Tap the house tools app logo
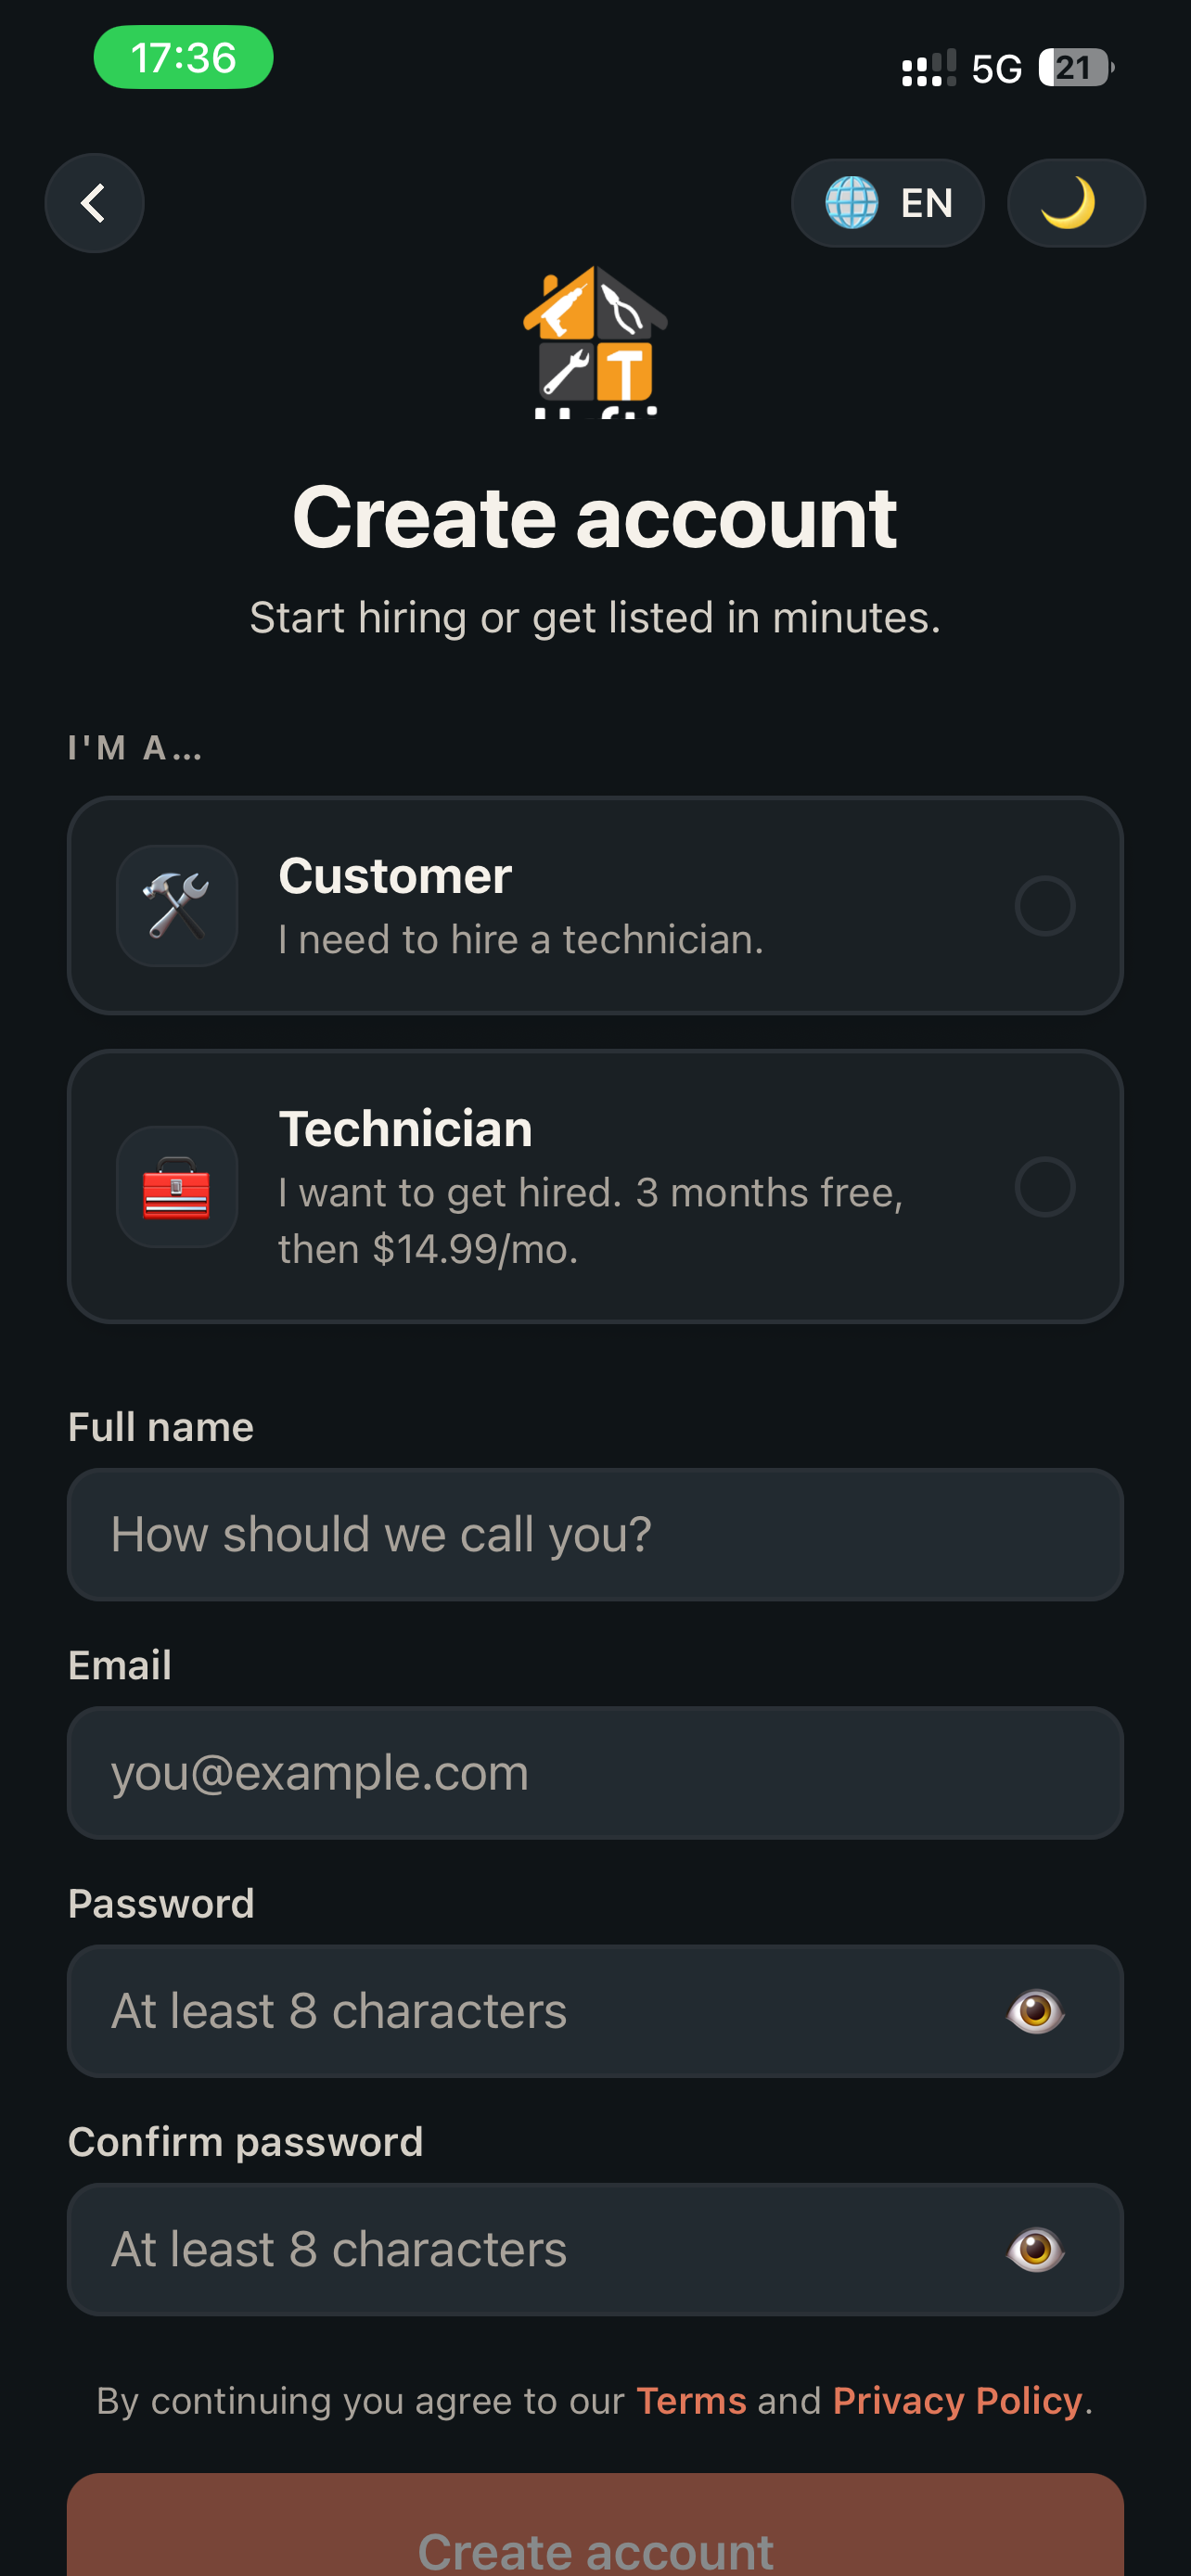 [595, 341]
